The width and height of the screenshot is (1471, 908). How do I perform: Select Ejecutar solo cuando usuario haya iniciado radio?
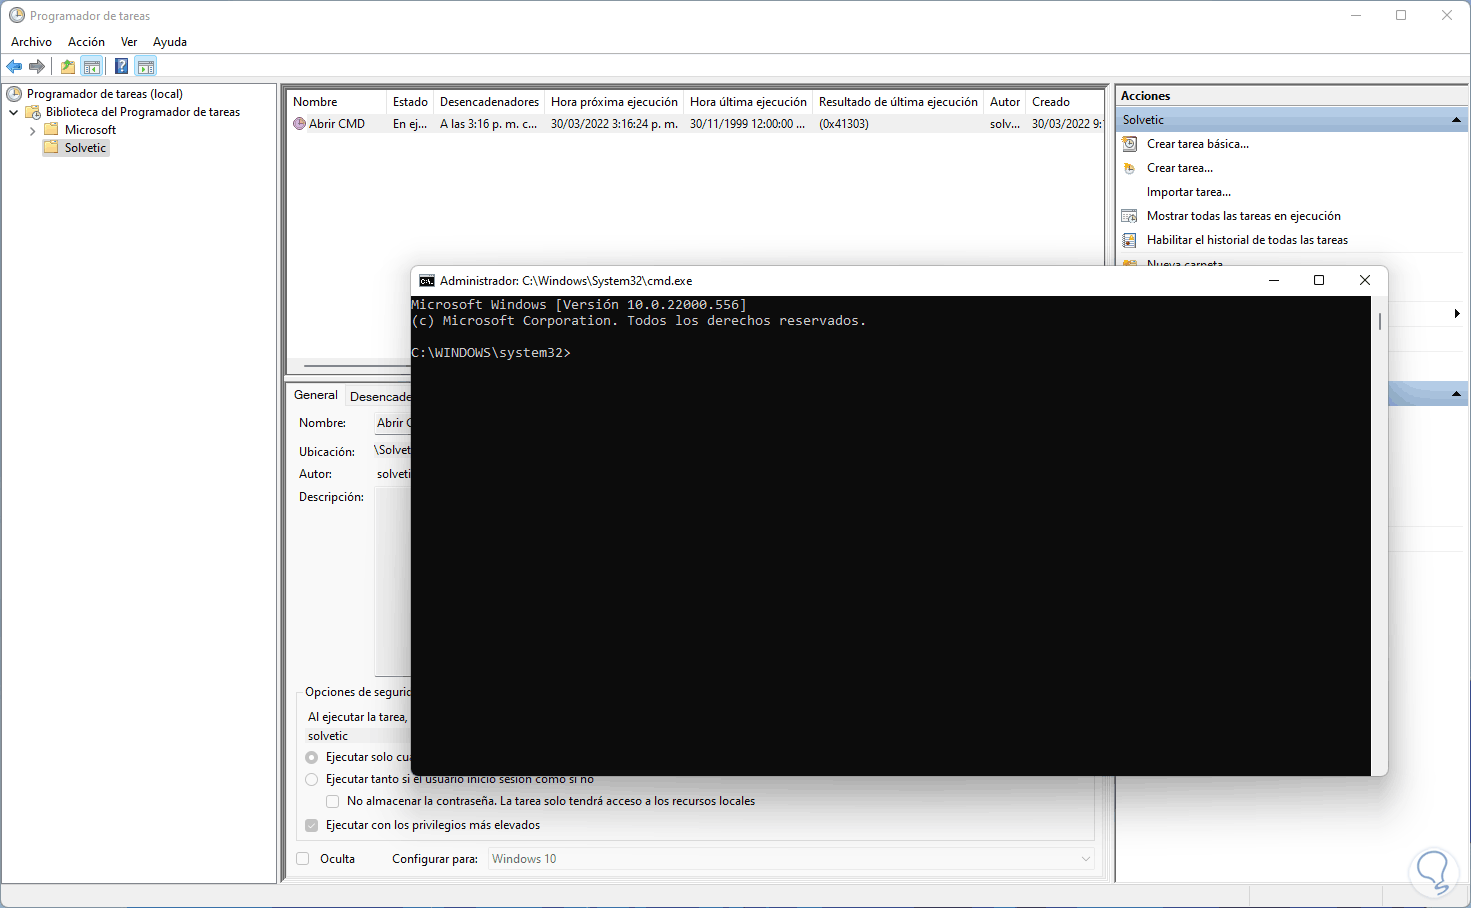pos(312,758)
